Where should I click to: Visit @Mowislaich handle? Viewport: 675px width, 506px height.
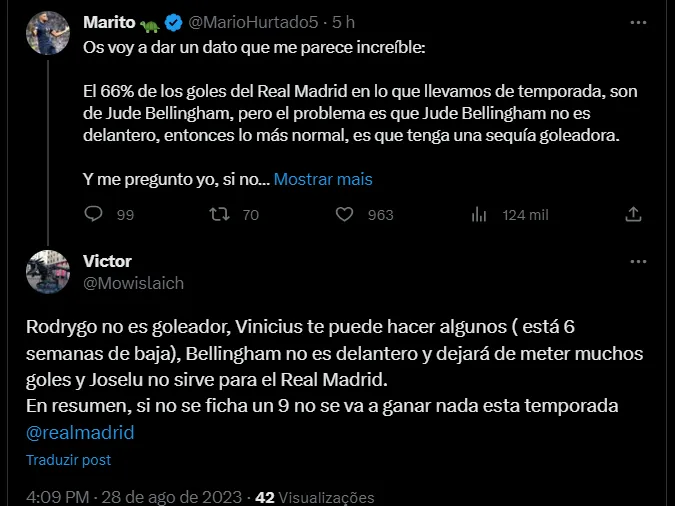click(x=132, y=283)
